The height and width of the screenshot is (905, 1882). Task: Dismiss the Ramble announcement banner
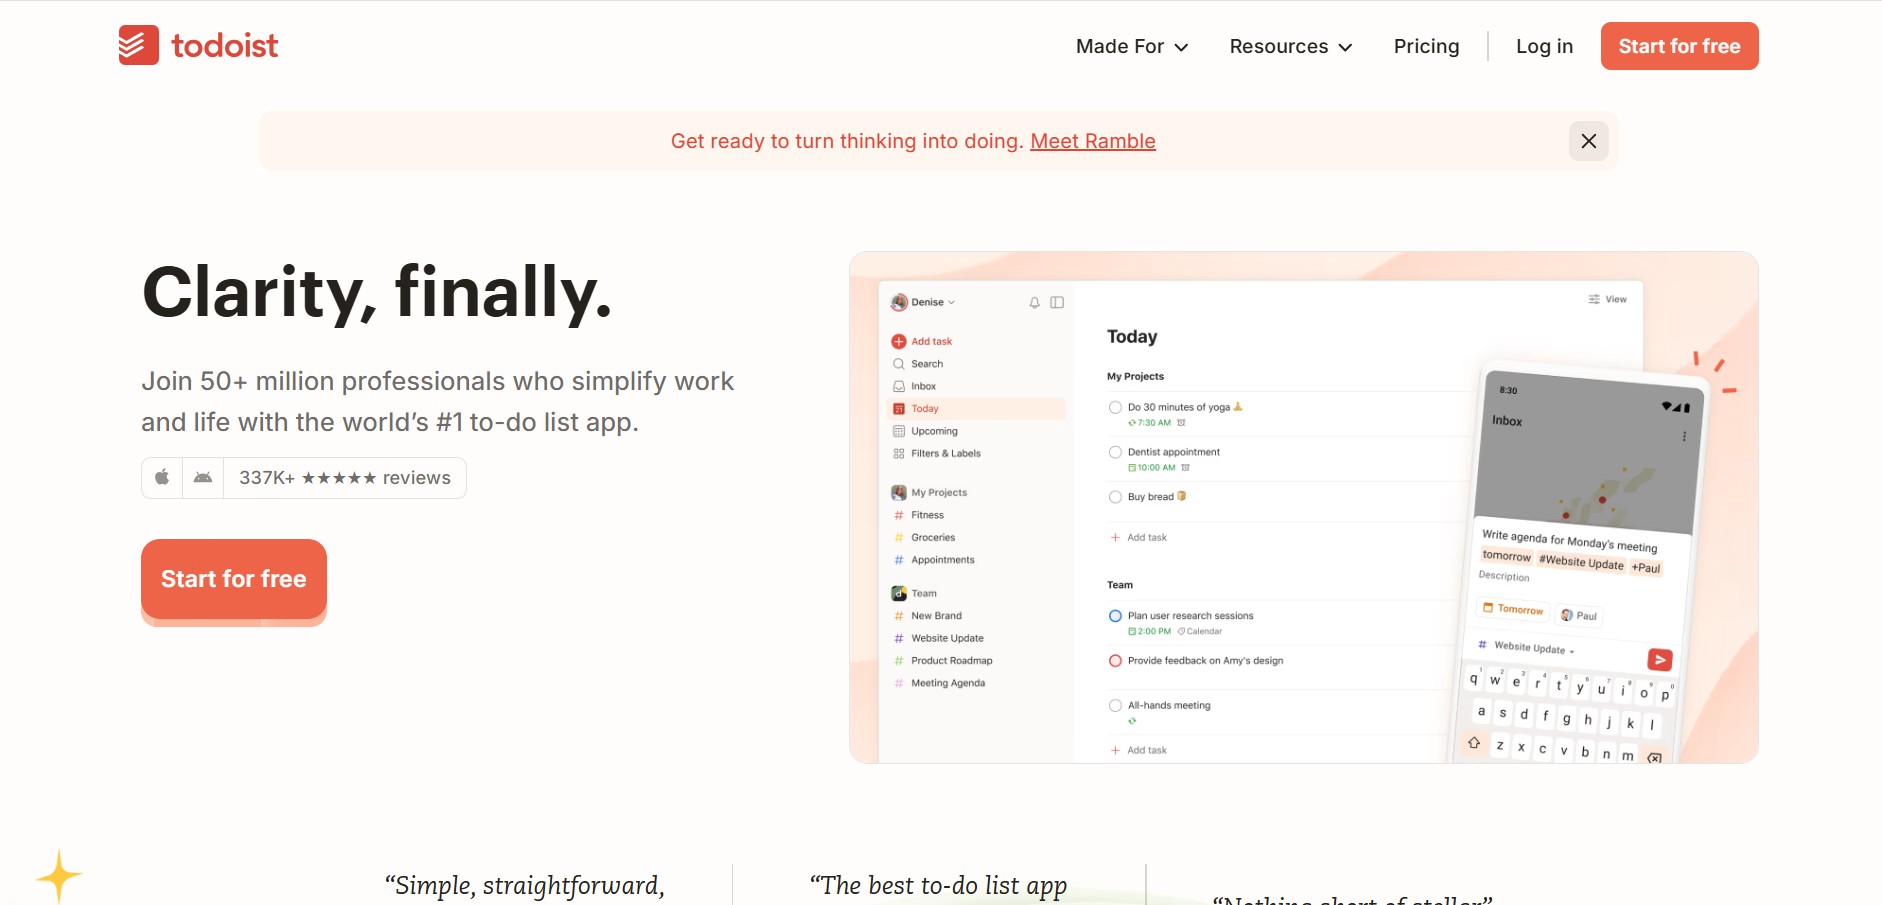(x=1588, y=141)
